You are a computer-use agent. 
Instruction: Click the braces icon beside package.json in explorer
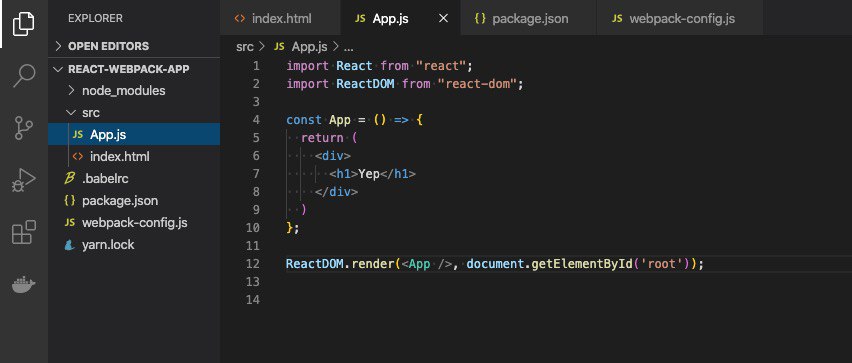point(70,201)
